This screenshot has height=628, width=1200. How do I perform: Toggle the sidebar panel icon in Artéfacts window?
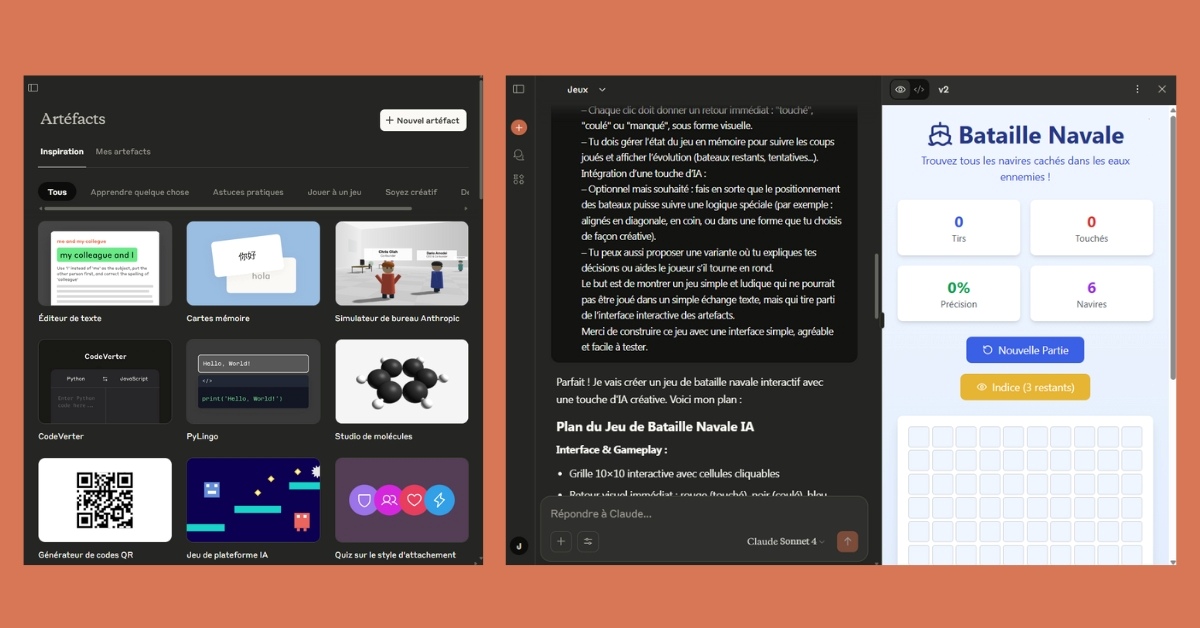coord(33,88)
